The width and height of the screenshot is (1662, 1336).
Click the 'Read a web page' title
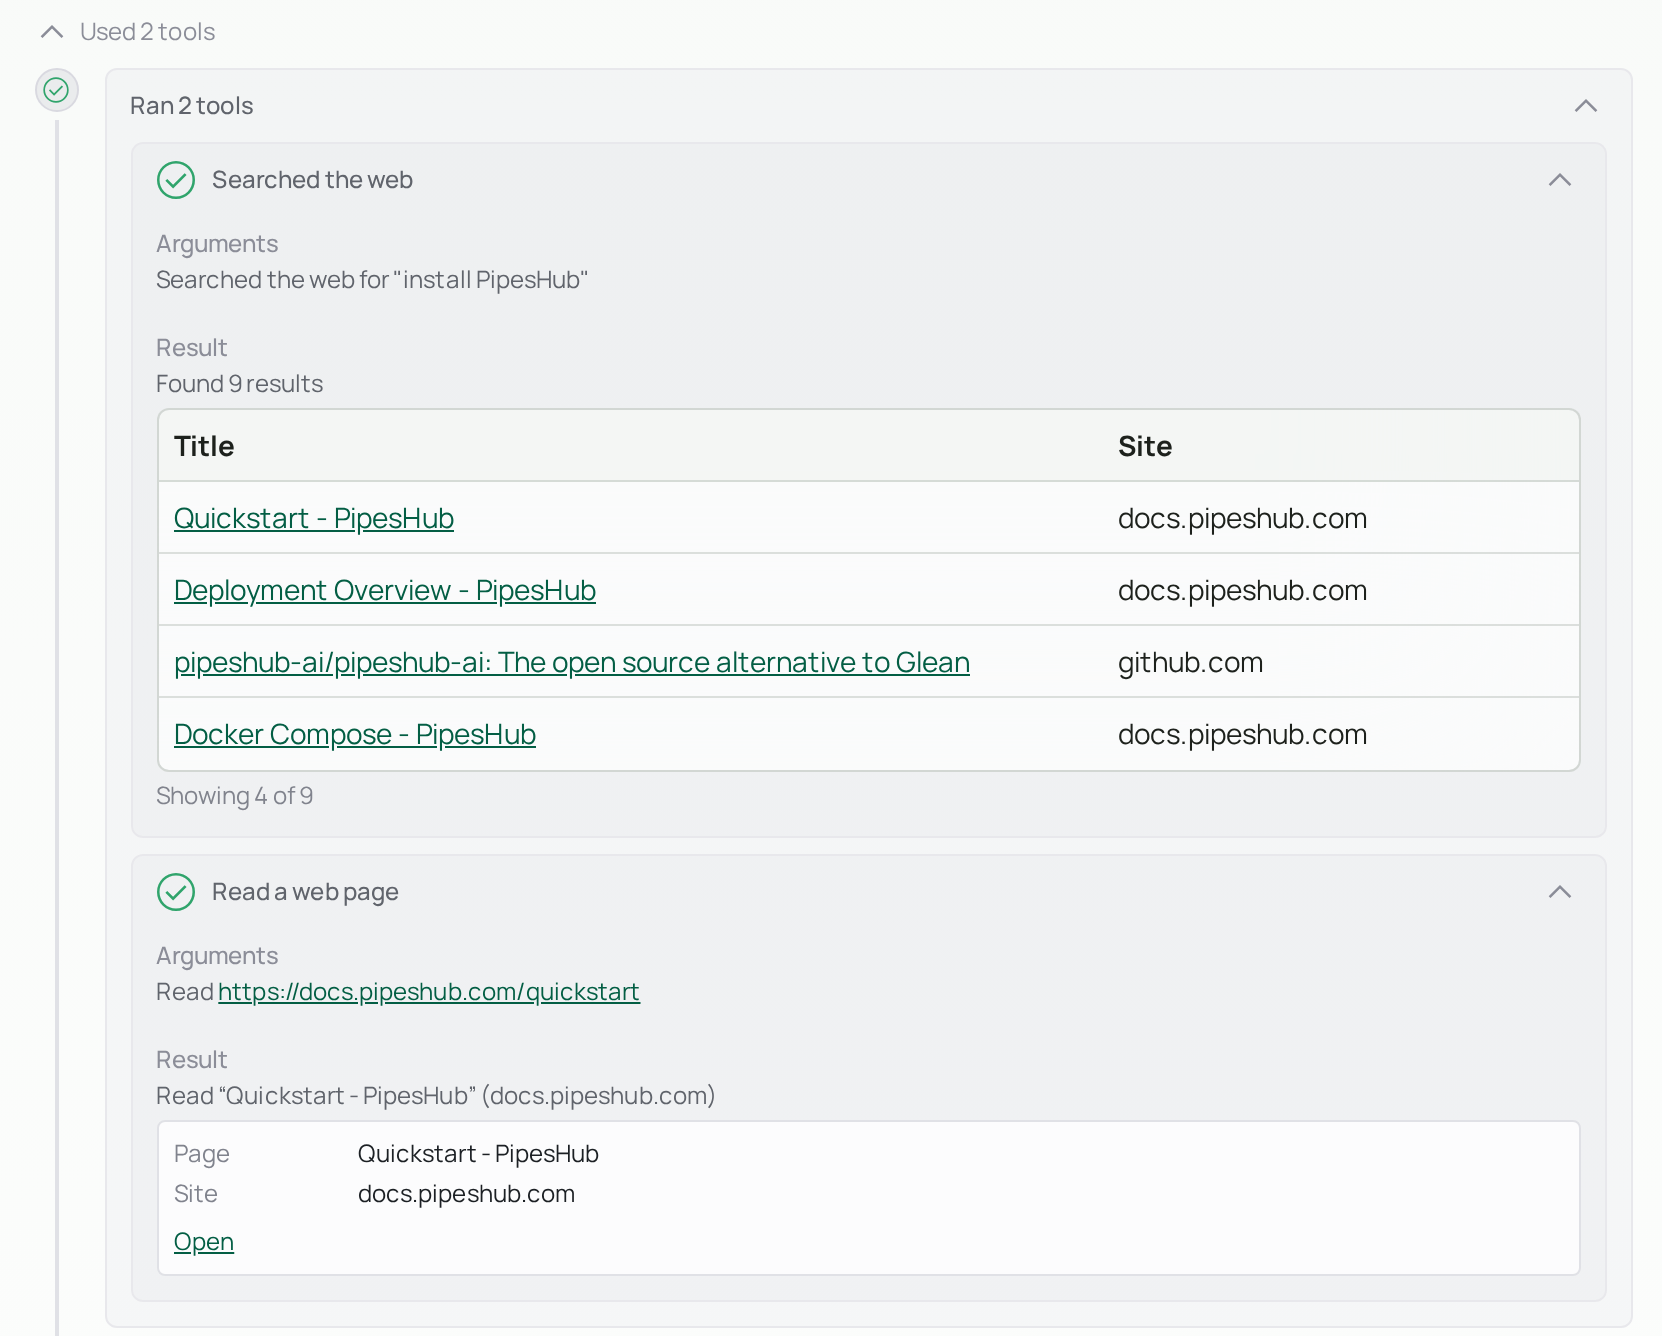pyautogui.click(x=305, y=892)
